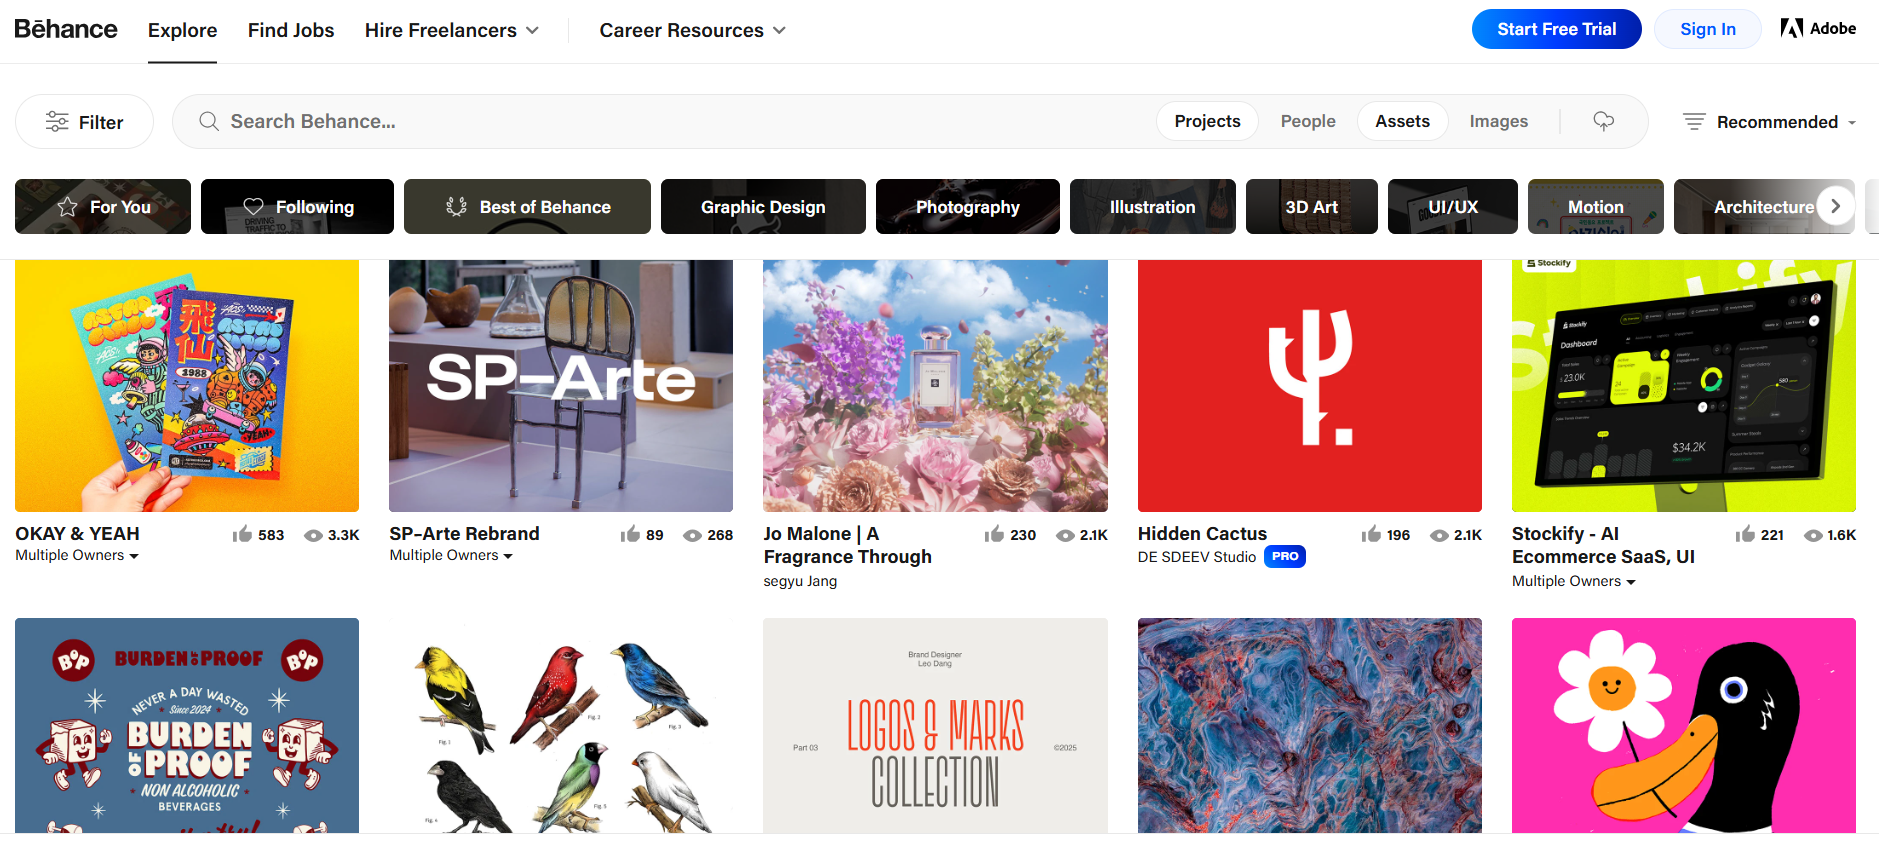Open the Burden of Proof thumbnail
This screenshot has height=843, width=1879.
(x=187, y=725)
